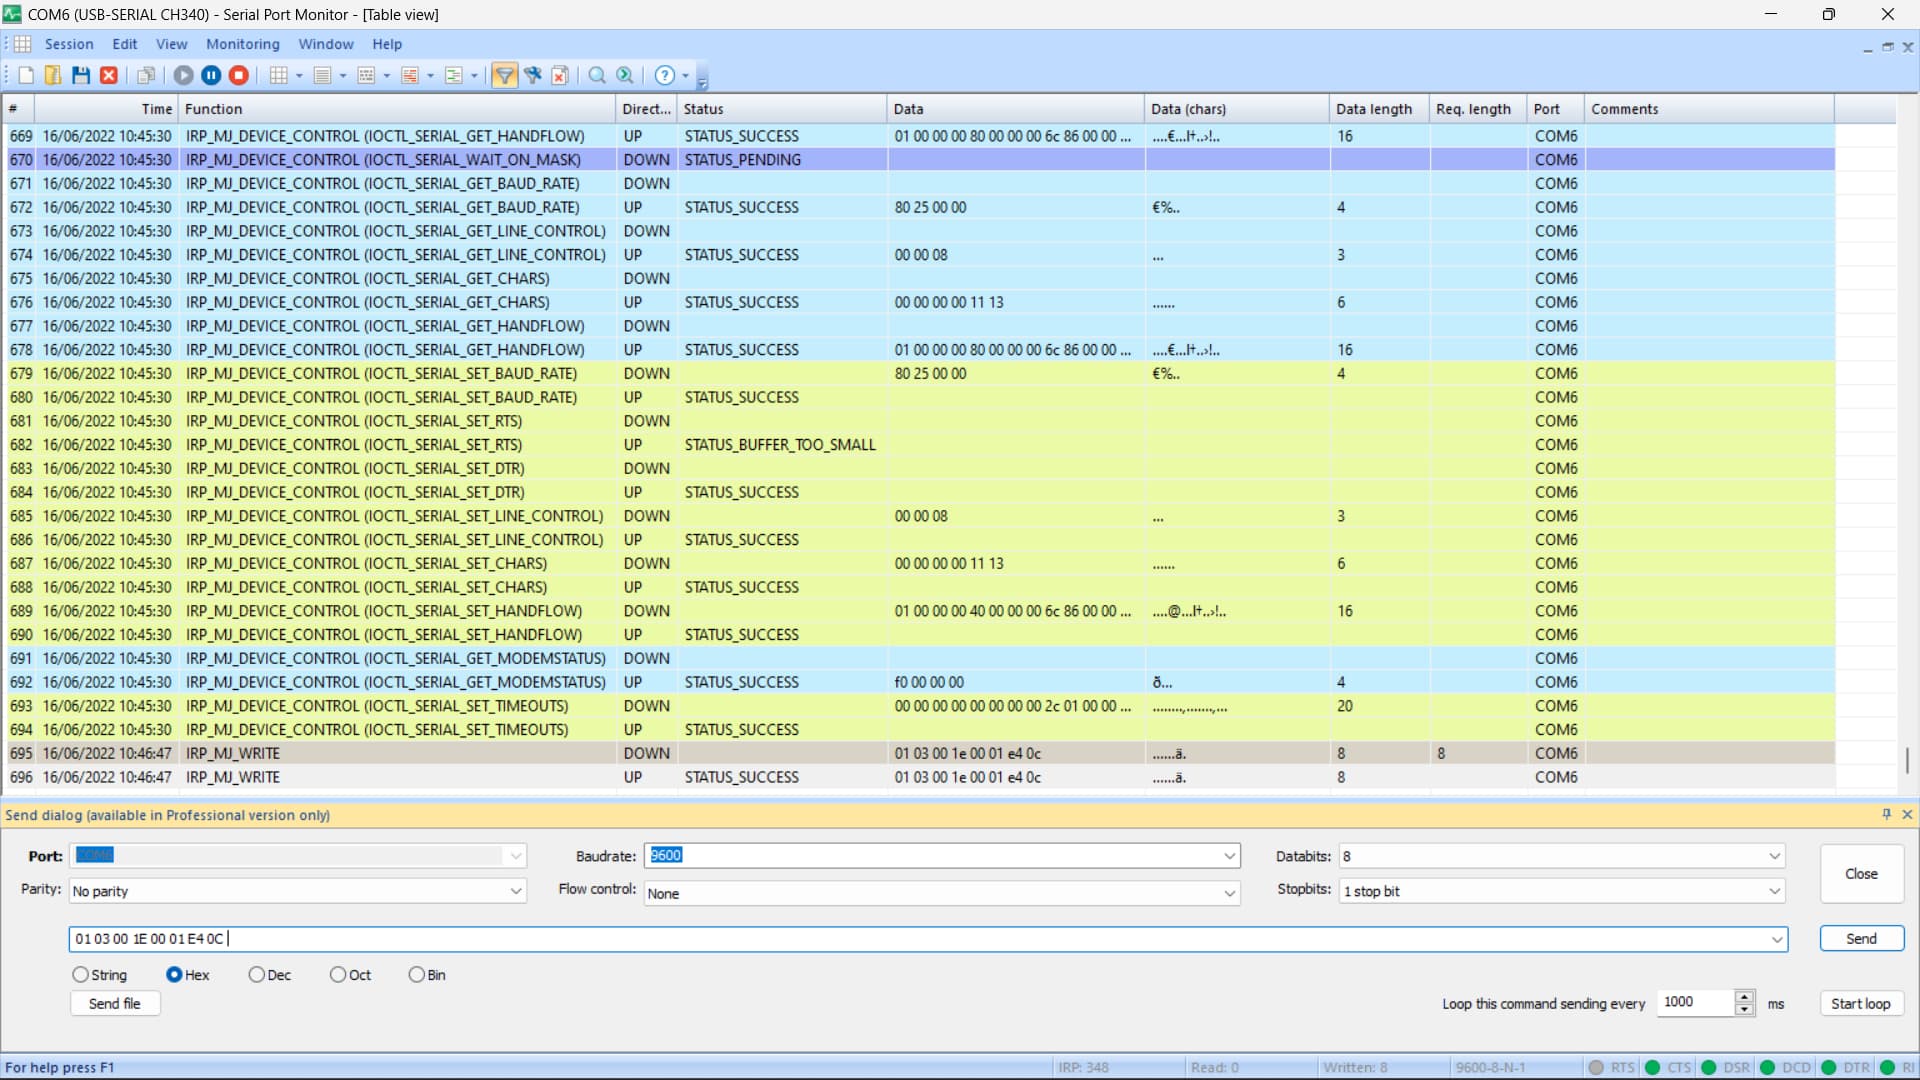
Task: Pin the Send dialog panel
Action: point(1886,815)
